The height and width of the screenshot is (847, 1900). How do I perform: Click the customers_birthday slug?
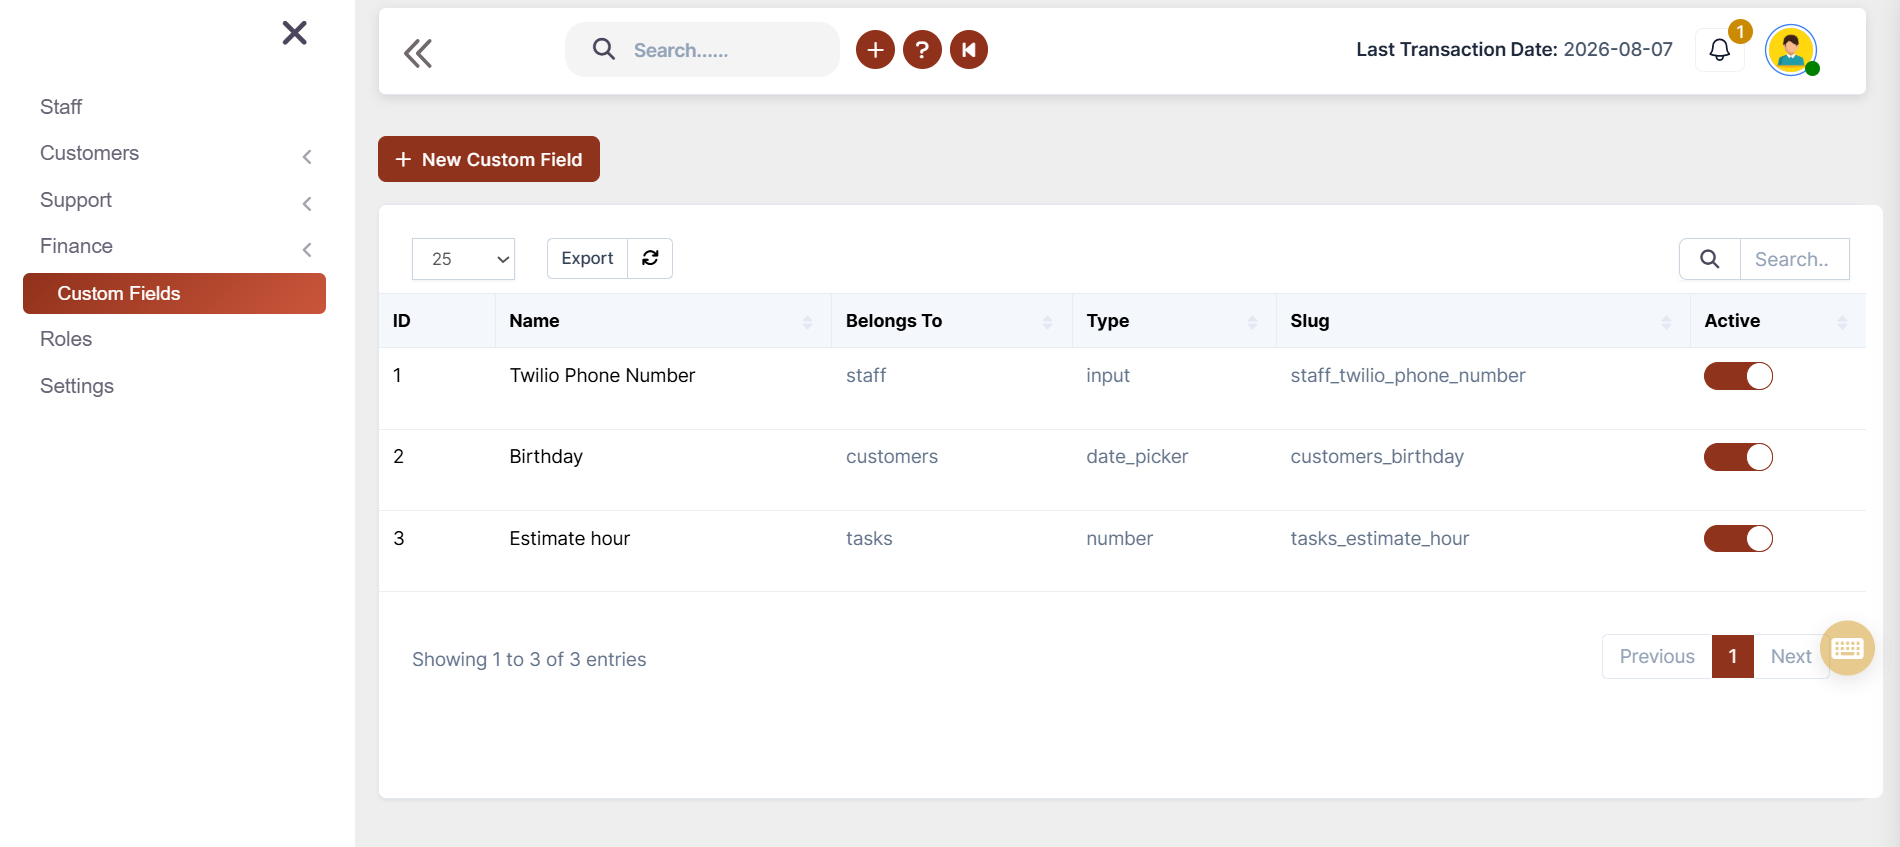[x=1377, y=457]
